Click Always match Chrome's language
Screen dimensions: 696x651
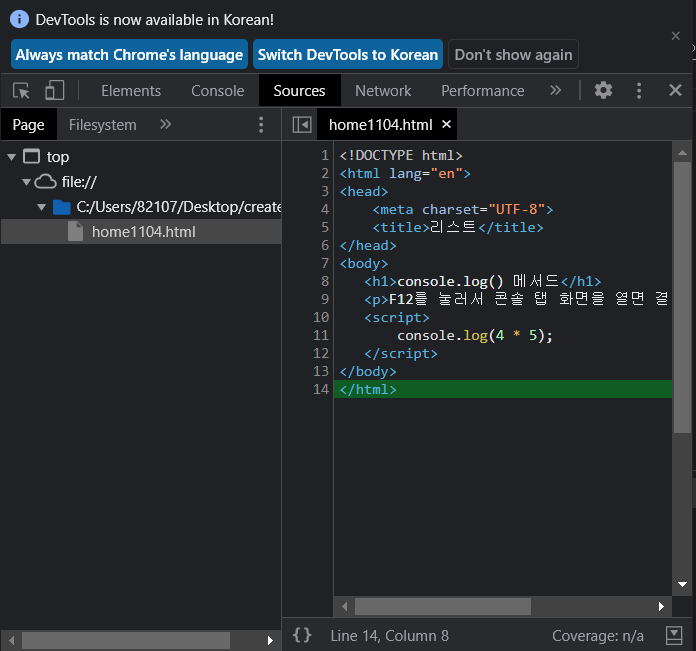click(129, 55)
